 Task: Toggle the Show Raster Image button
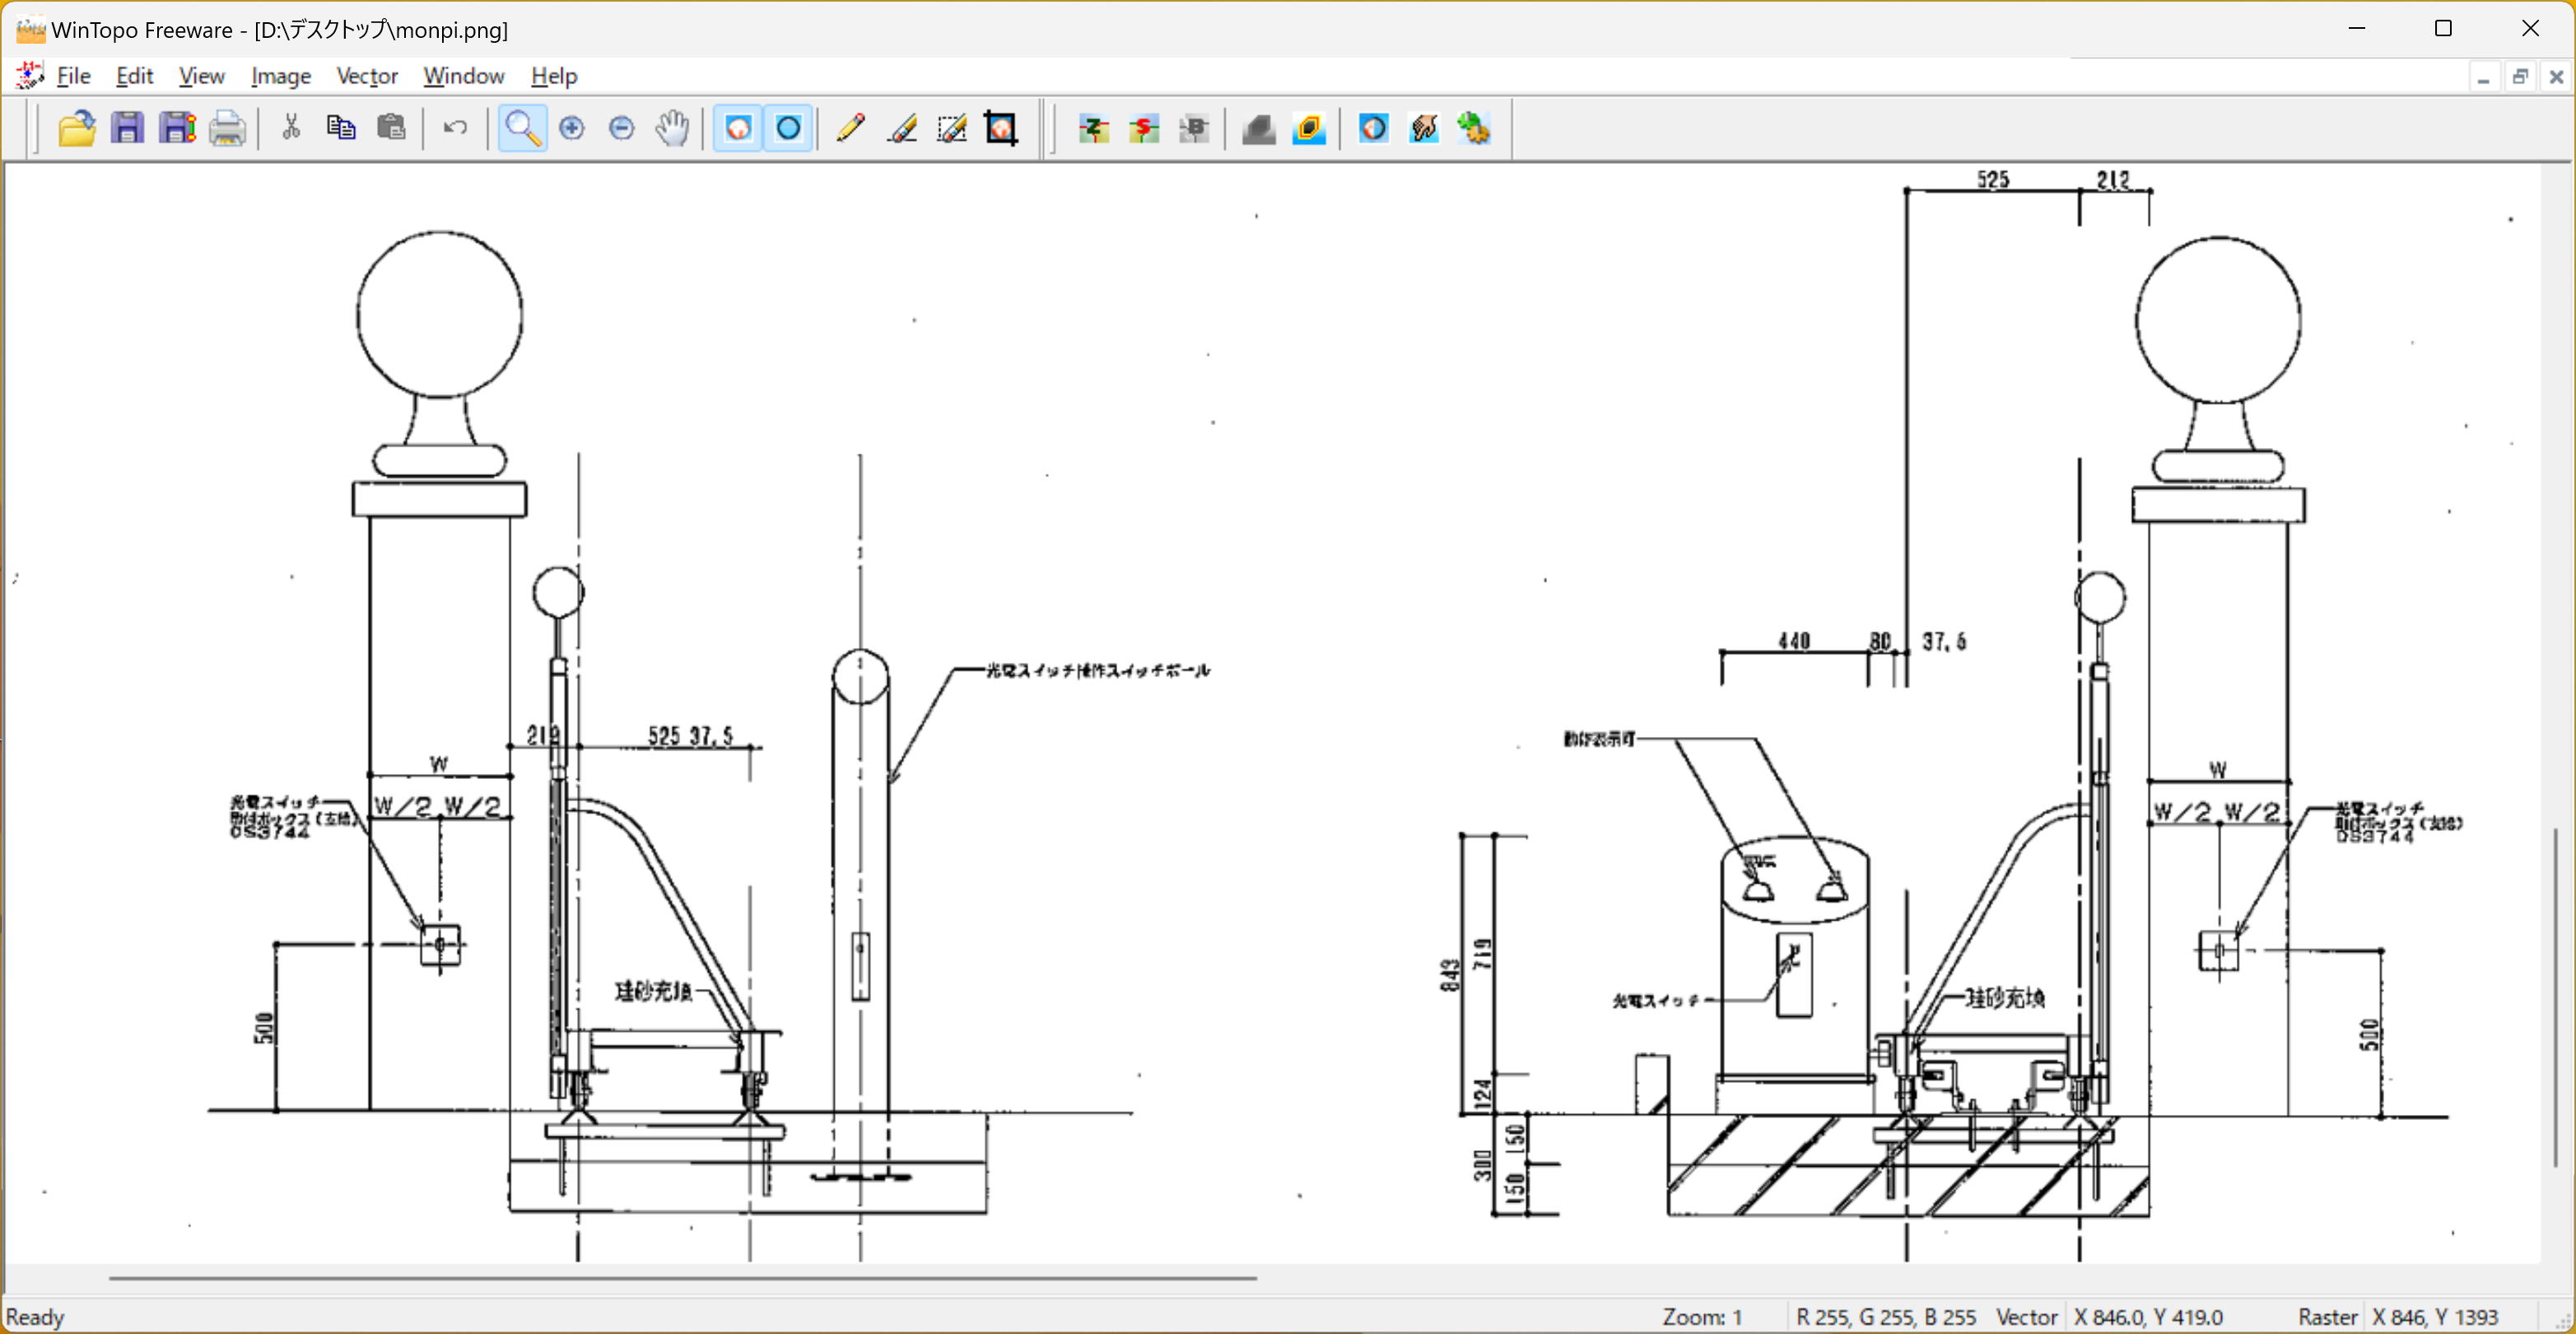click(738, 128)
